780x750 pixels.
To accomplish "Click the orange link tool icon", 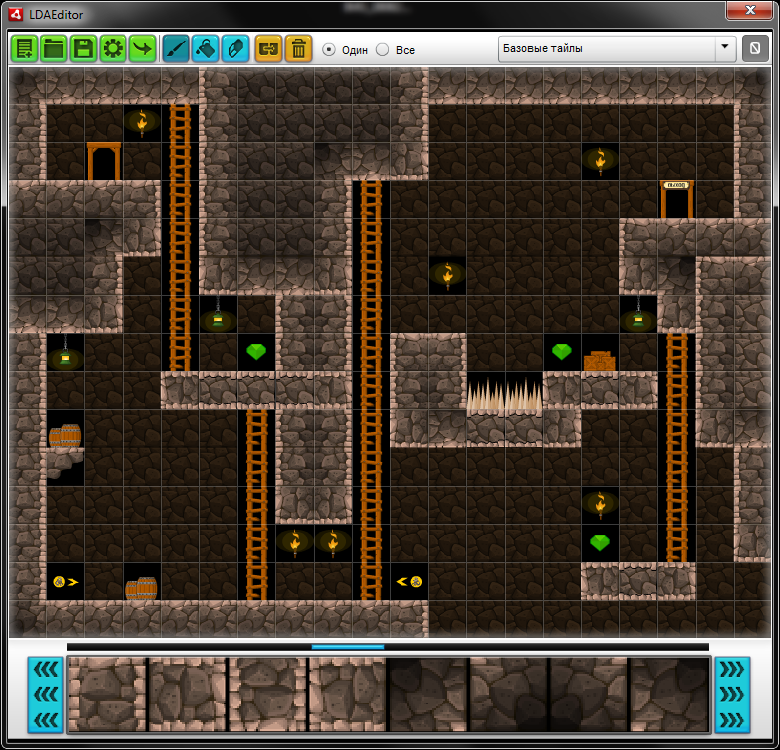I will [x=268, y=48].
